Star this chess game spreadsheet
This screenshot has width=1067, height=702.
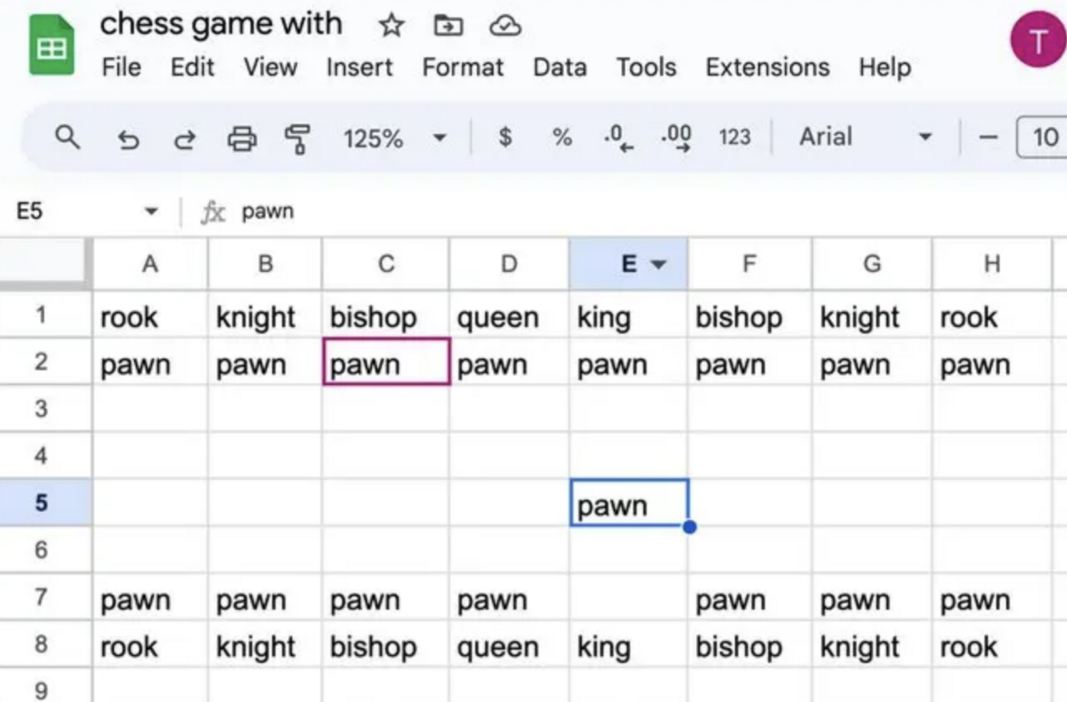tap(391, 26)
